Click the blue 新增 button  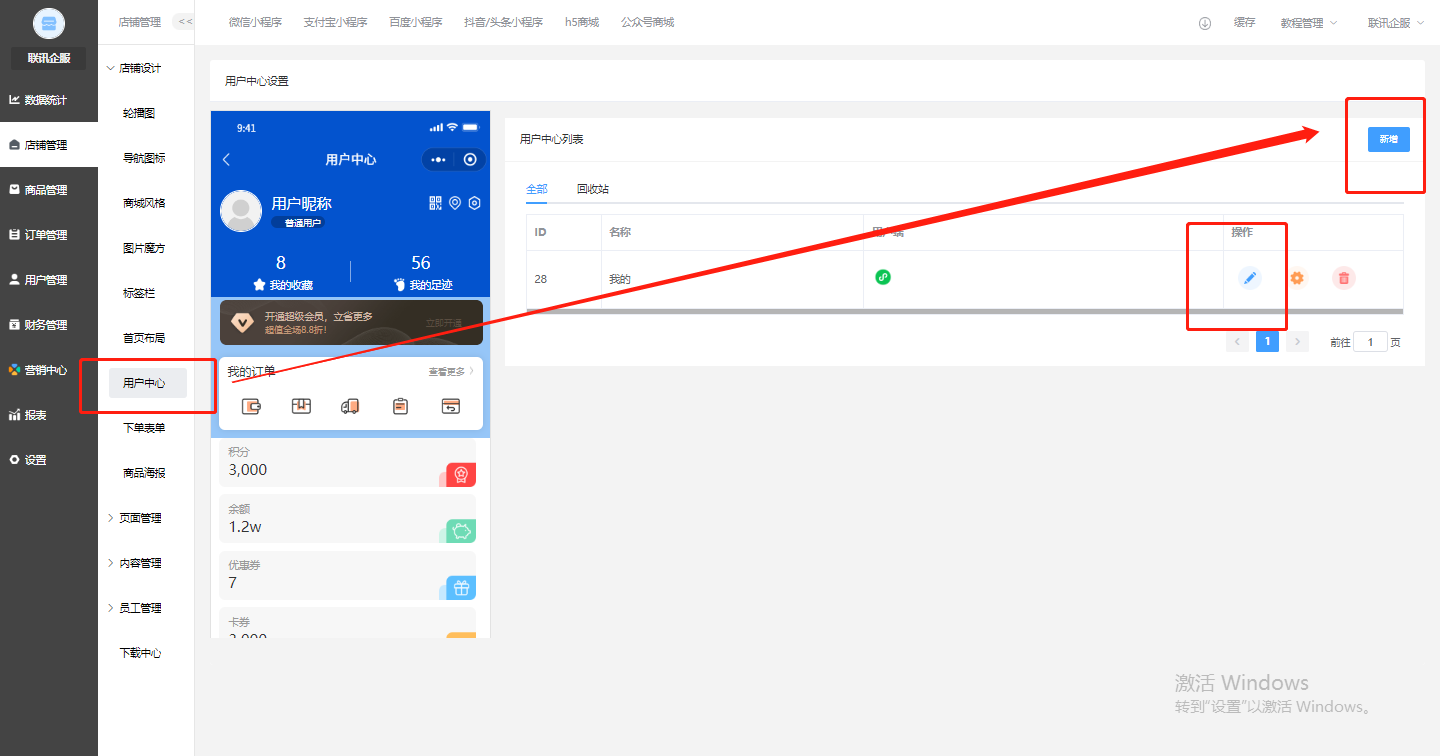pyautogui.click(x=1389, y=139)
